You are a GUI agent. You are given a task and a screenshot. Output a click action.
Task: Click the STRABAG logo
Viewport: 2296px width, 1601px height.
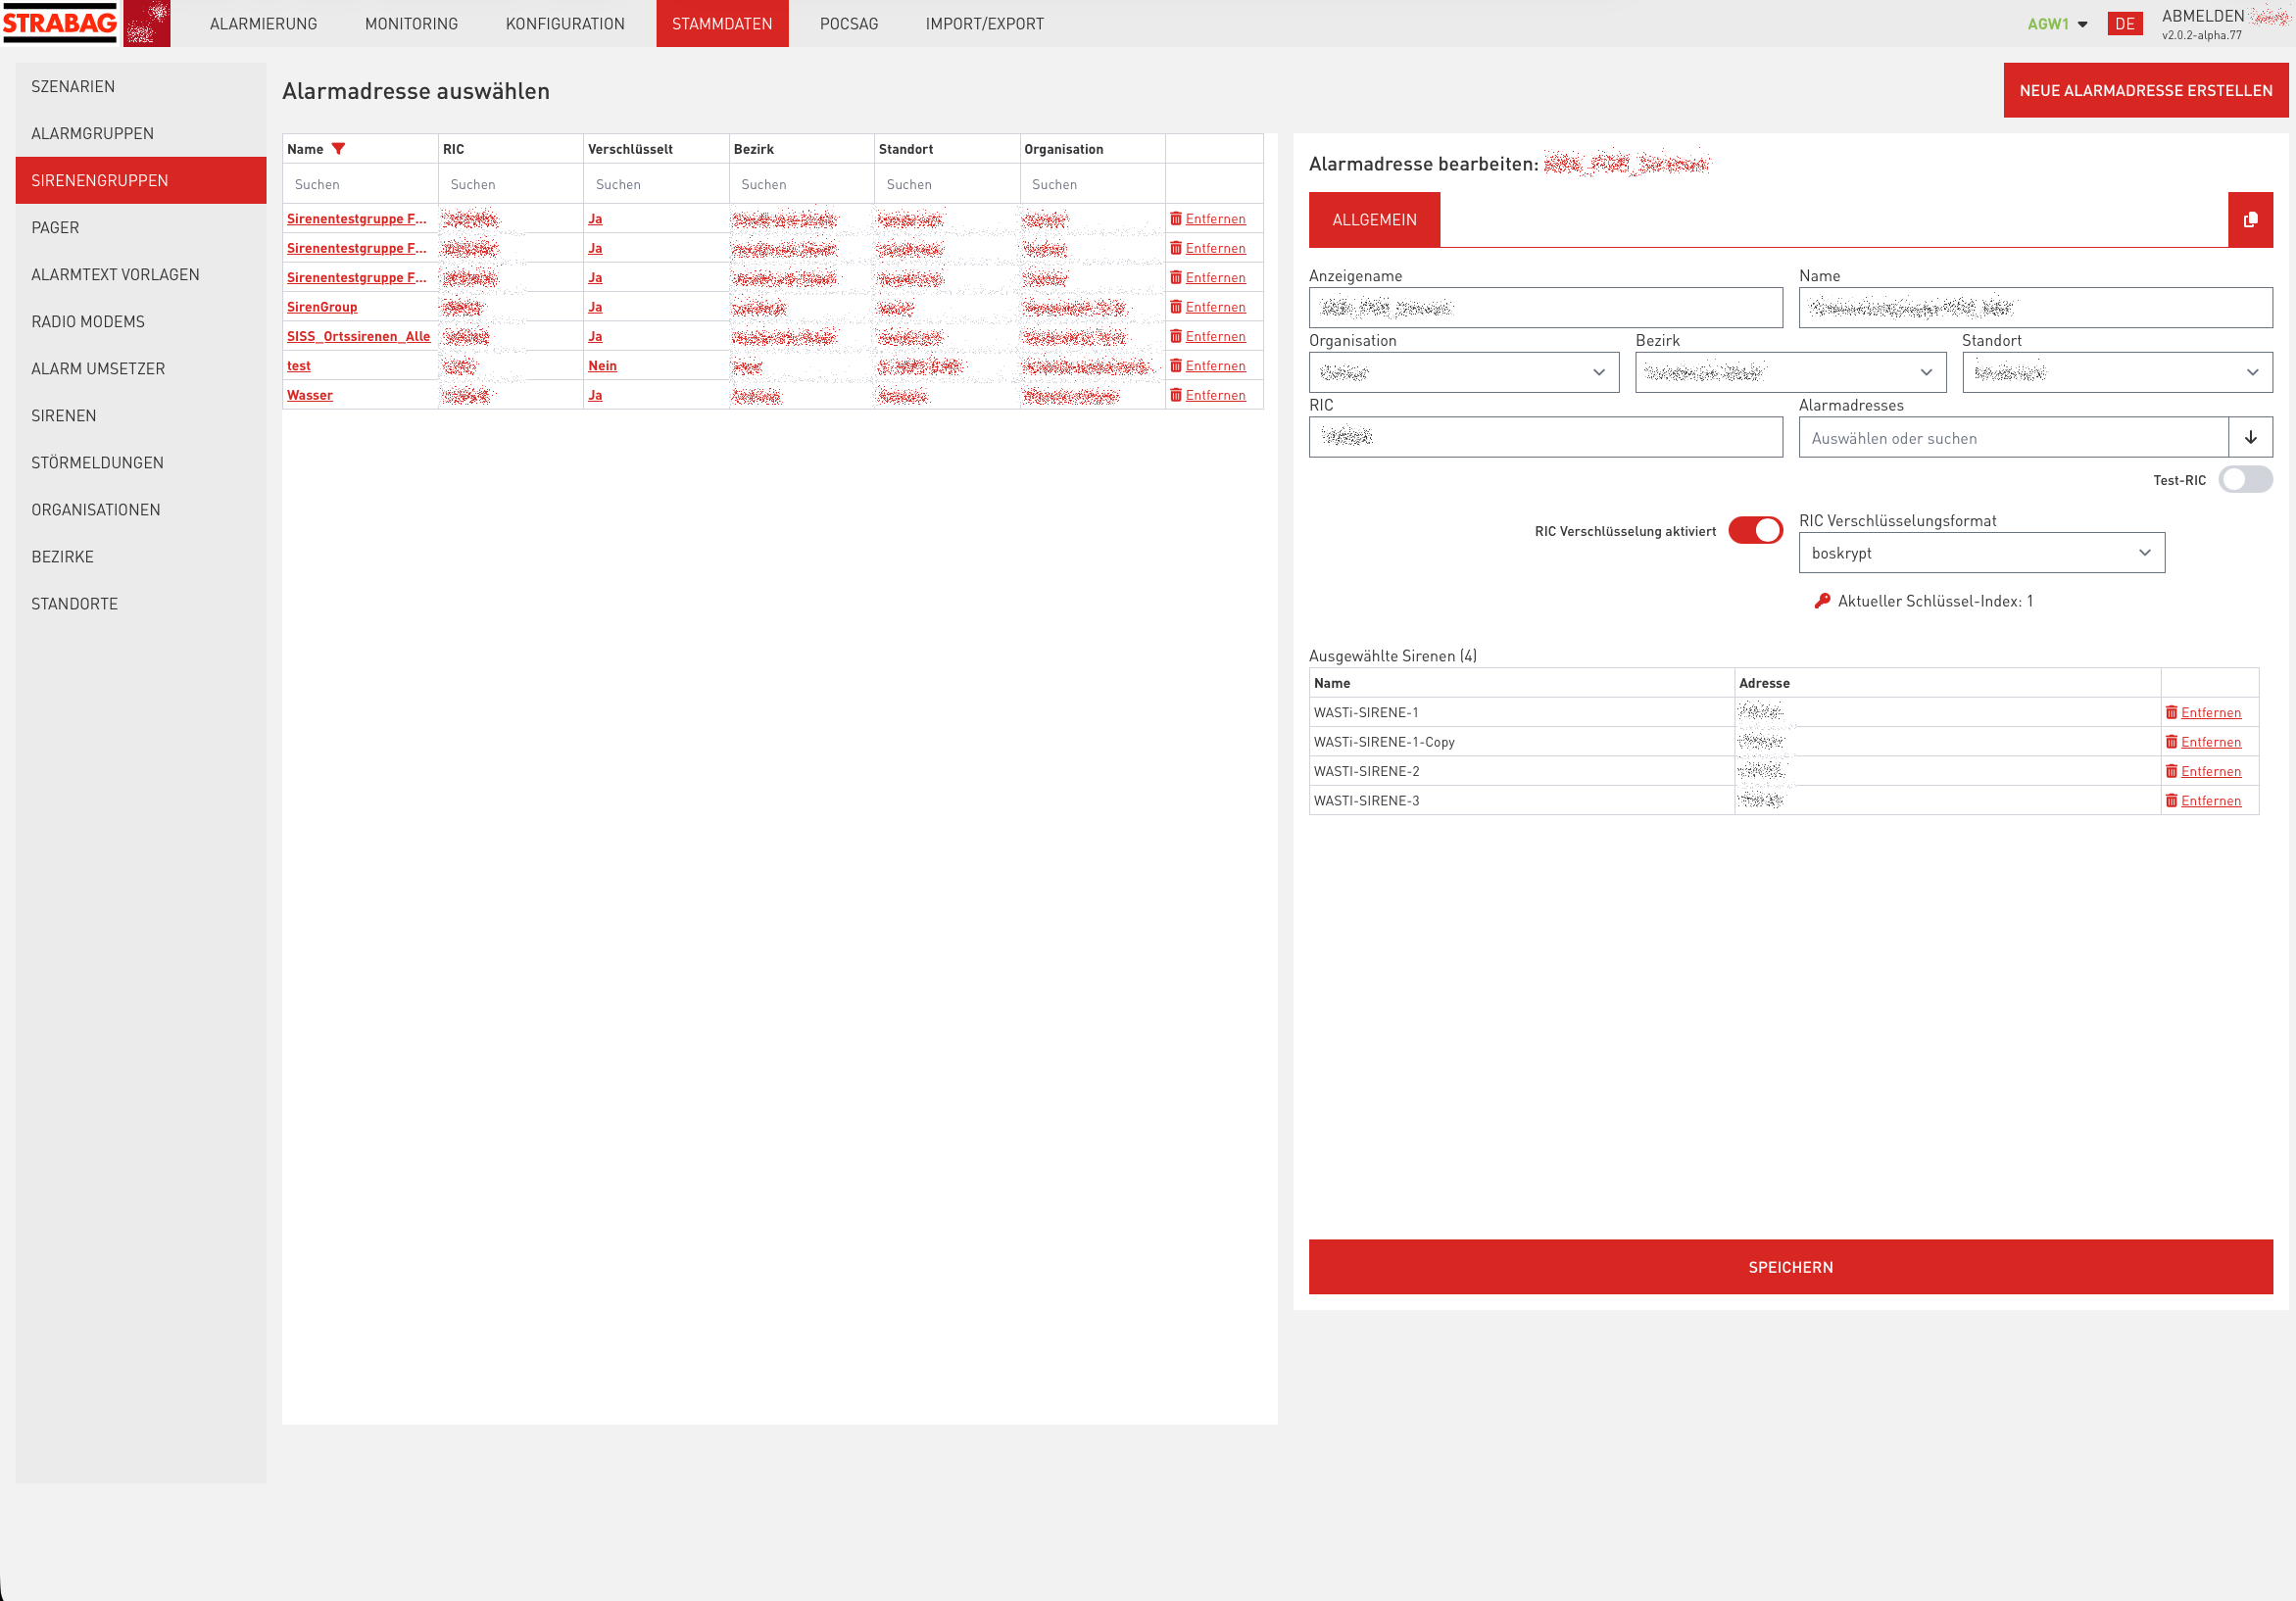[60, 23]
